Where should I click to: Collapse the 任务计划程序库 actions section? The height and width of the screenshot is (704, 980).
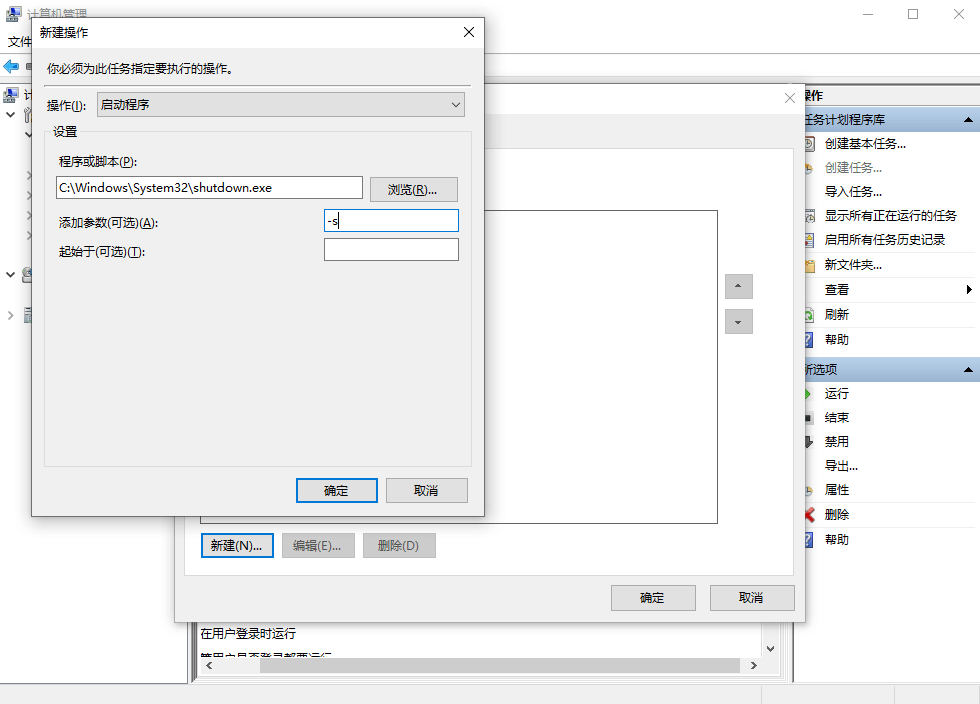coord(967,120)
